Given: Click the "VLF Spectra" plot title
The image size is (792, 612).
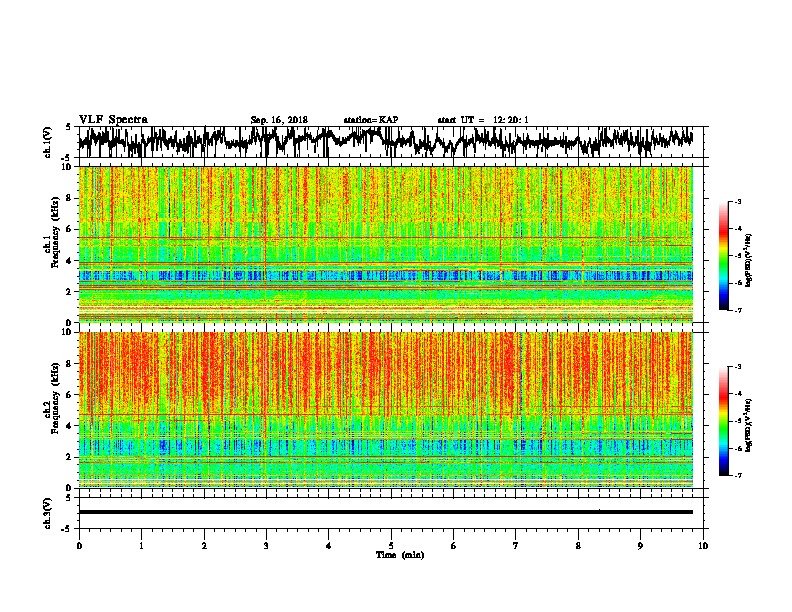Looking at the screenshot, I should (x=113, y=120).
